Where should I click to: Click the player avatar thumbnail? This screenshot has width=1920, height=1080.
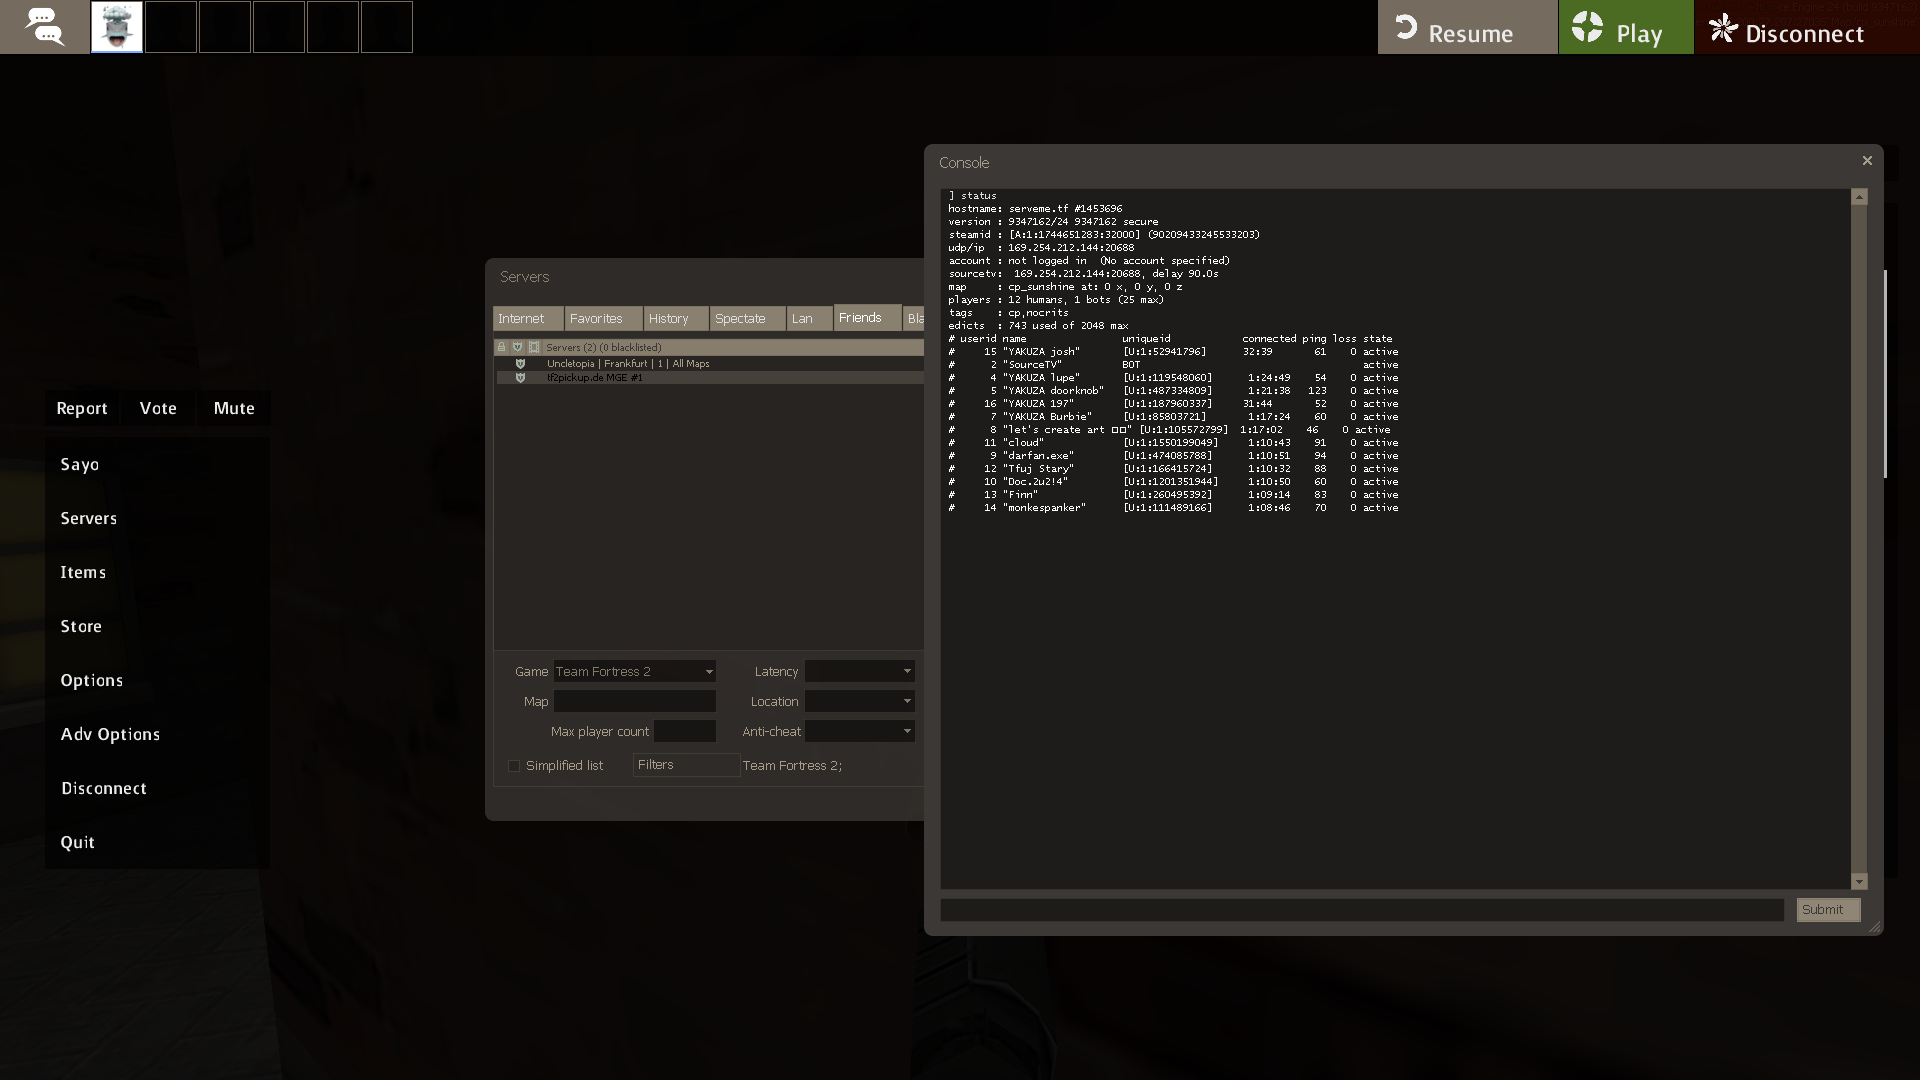pos(117,27)
